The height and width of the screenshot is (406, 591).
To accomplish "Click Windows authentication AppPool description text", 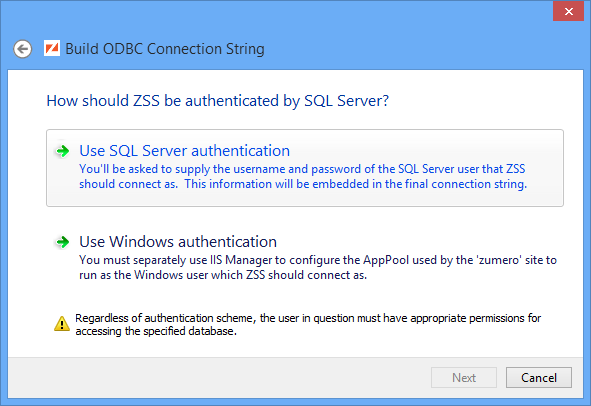I will pos(318,267).
